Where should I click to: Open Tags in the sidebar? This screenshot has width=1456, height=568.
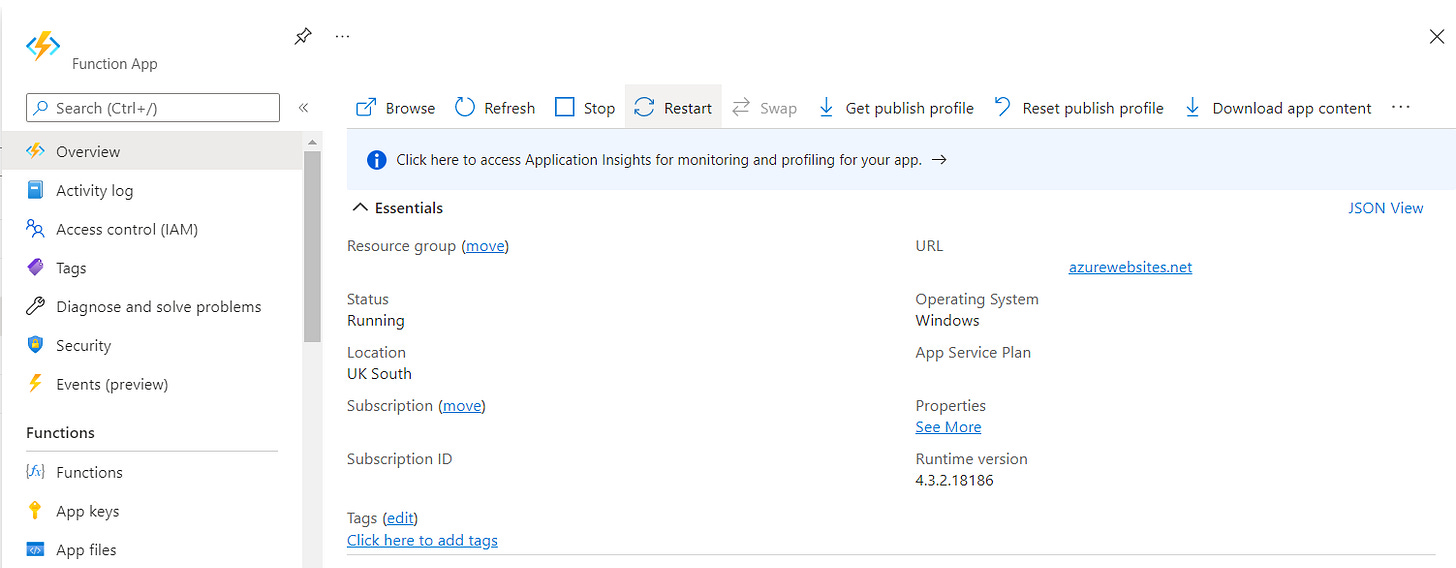tap(151, 268)
